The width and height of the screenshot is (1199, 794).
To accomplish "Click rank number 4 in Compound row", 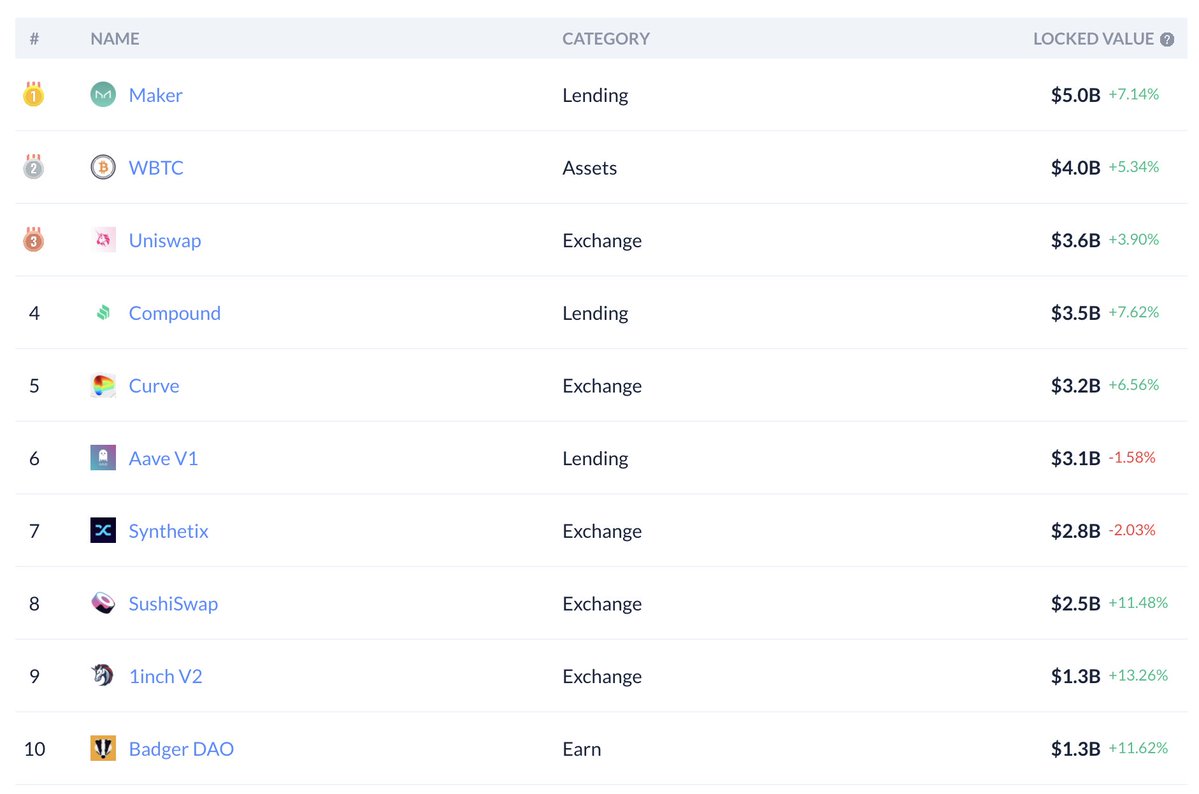I will pyautogui.click(x=34, y=313).
